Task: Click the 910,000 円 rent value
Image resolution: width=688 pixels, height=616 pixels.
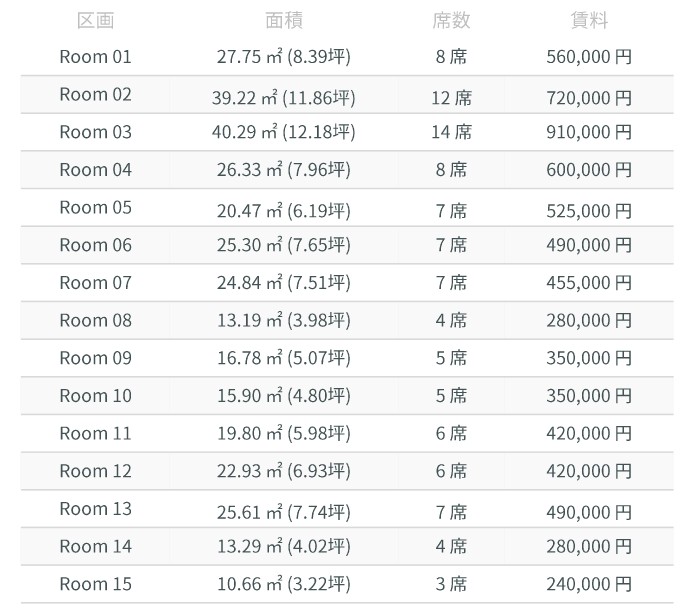Action: point(589,132)
